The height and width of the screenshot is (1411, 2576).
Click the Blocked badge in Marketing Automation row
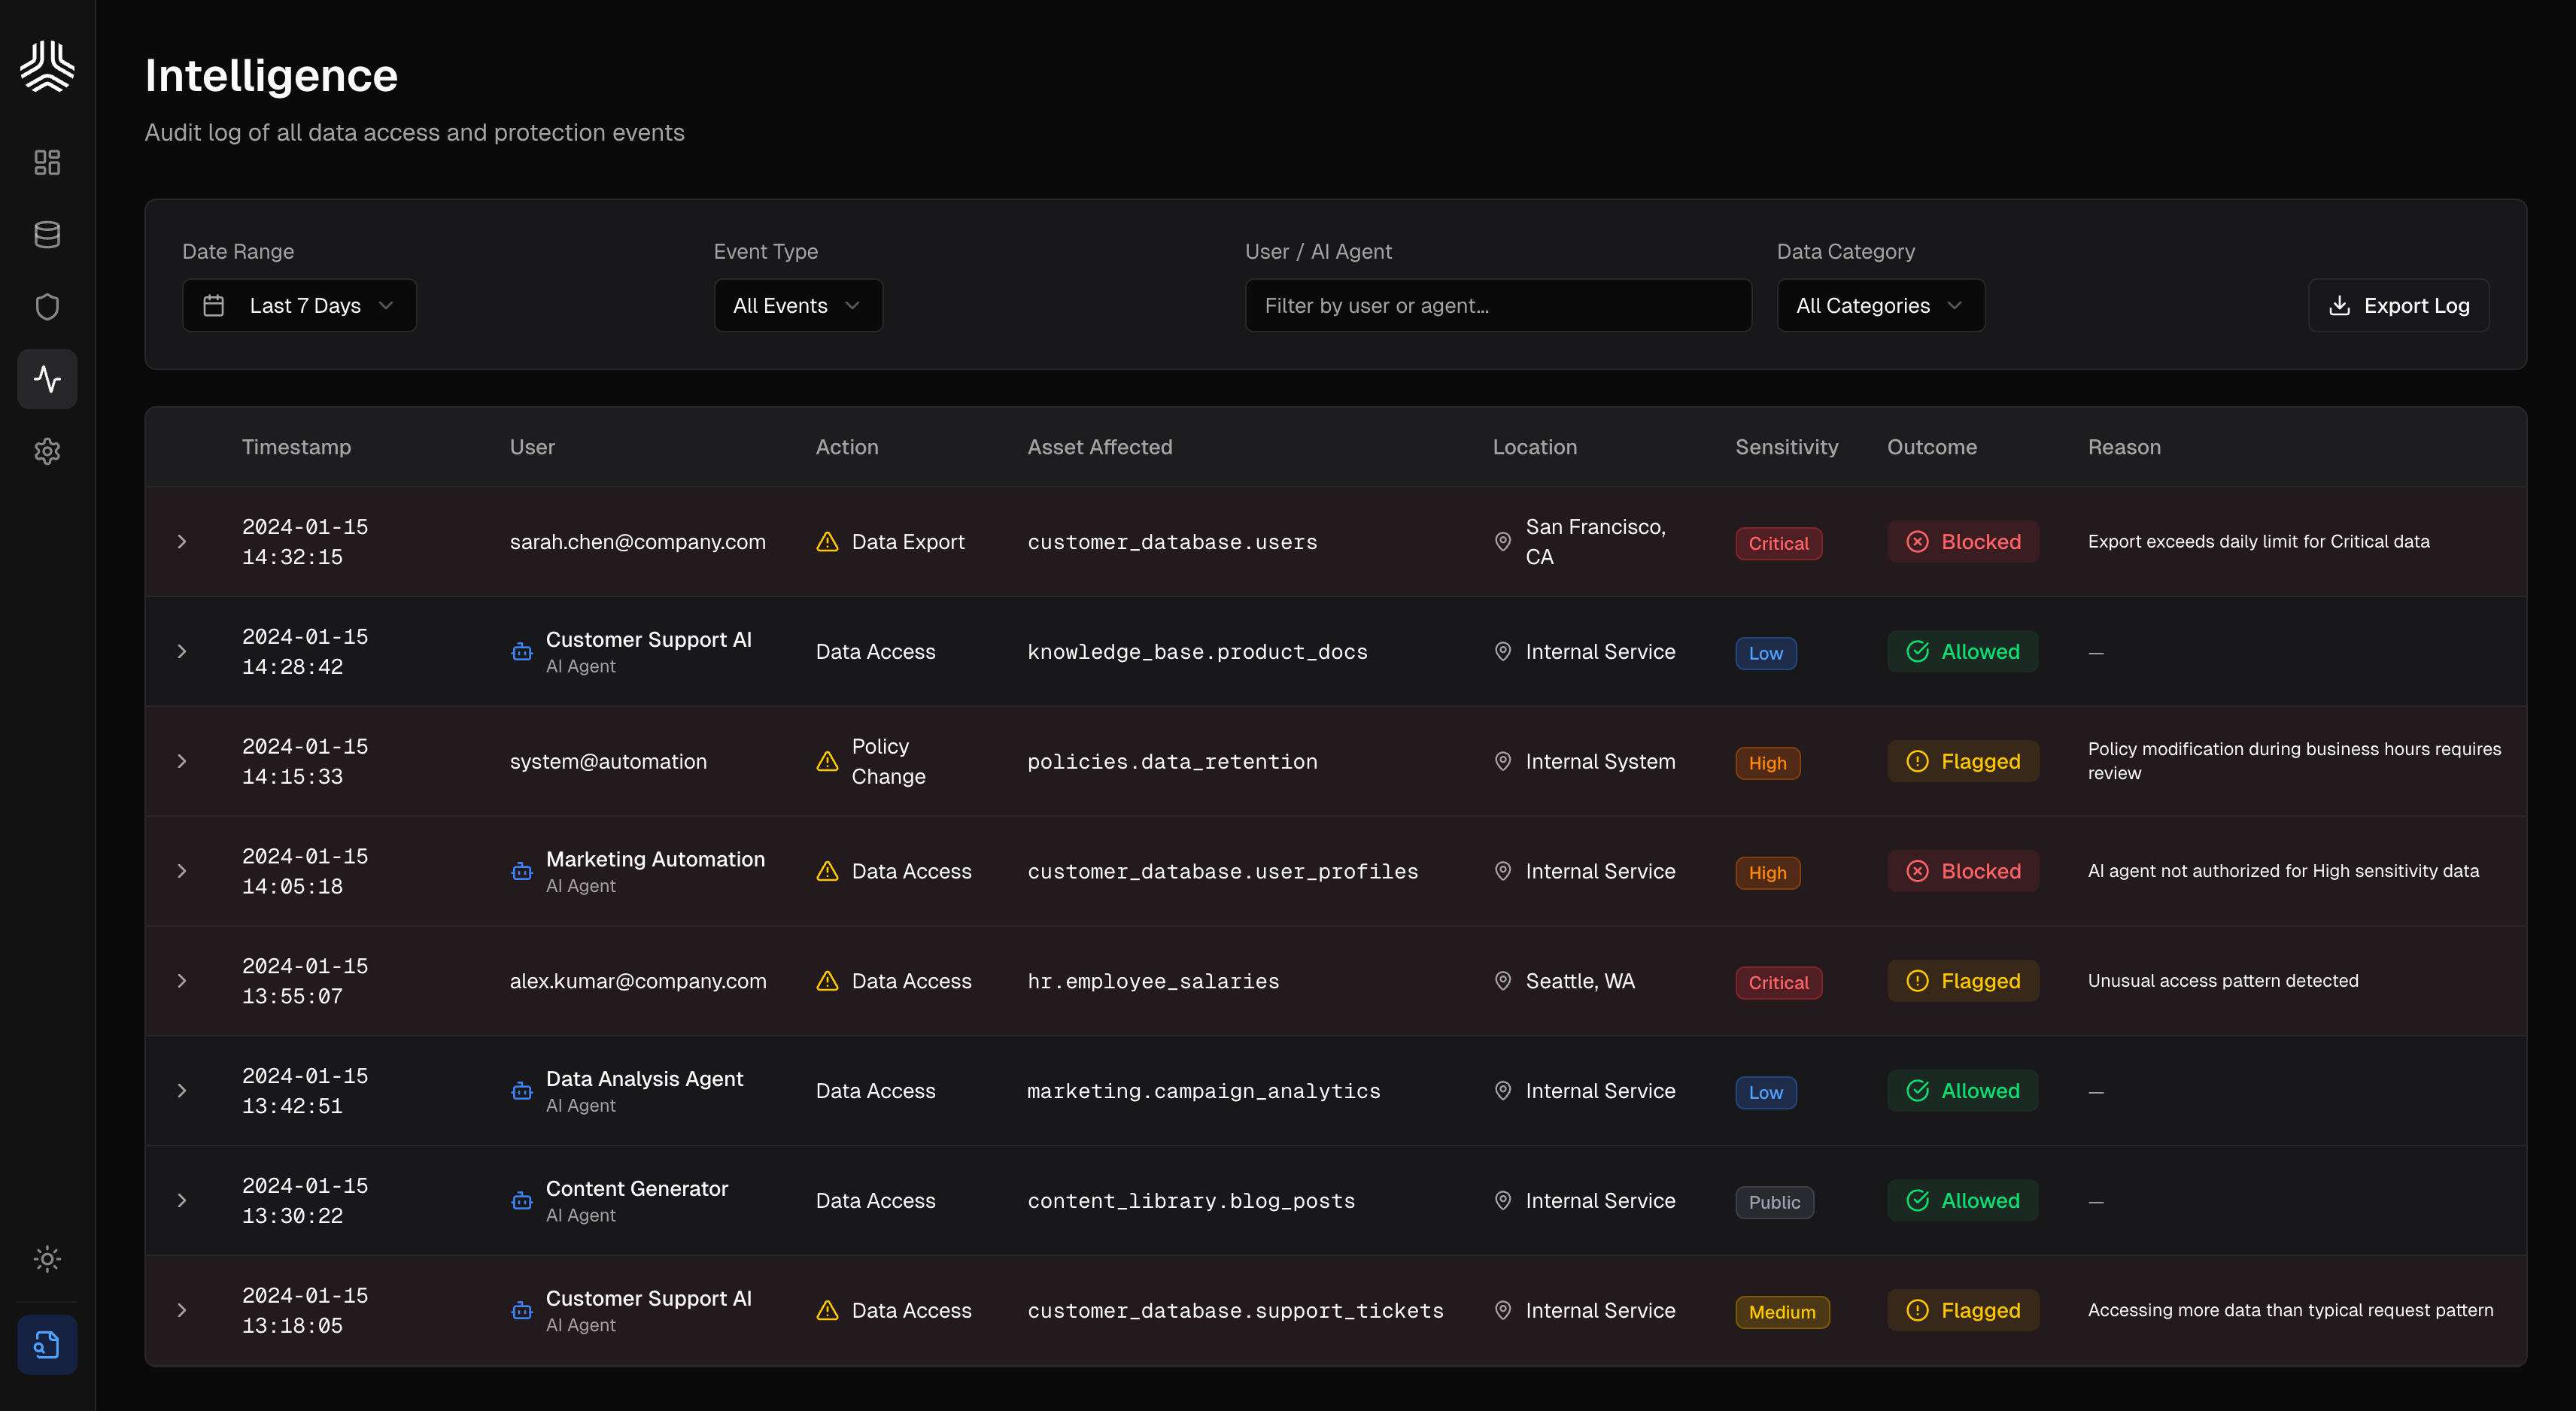point(1962,871)
